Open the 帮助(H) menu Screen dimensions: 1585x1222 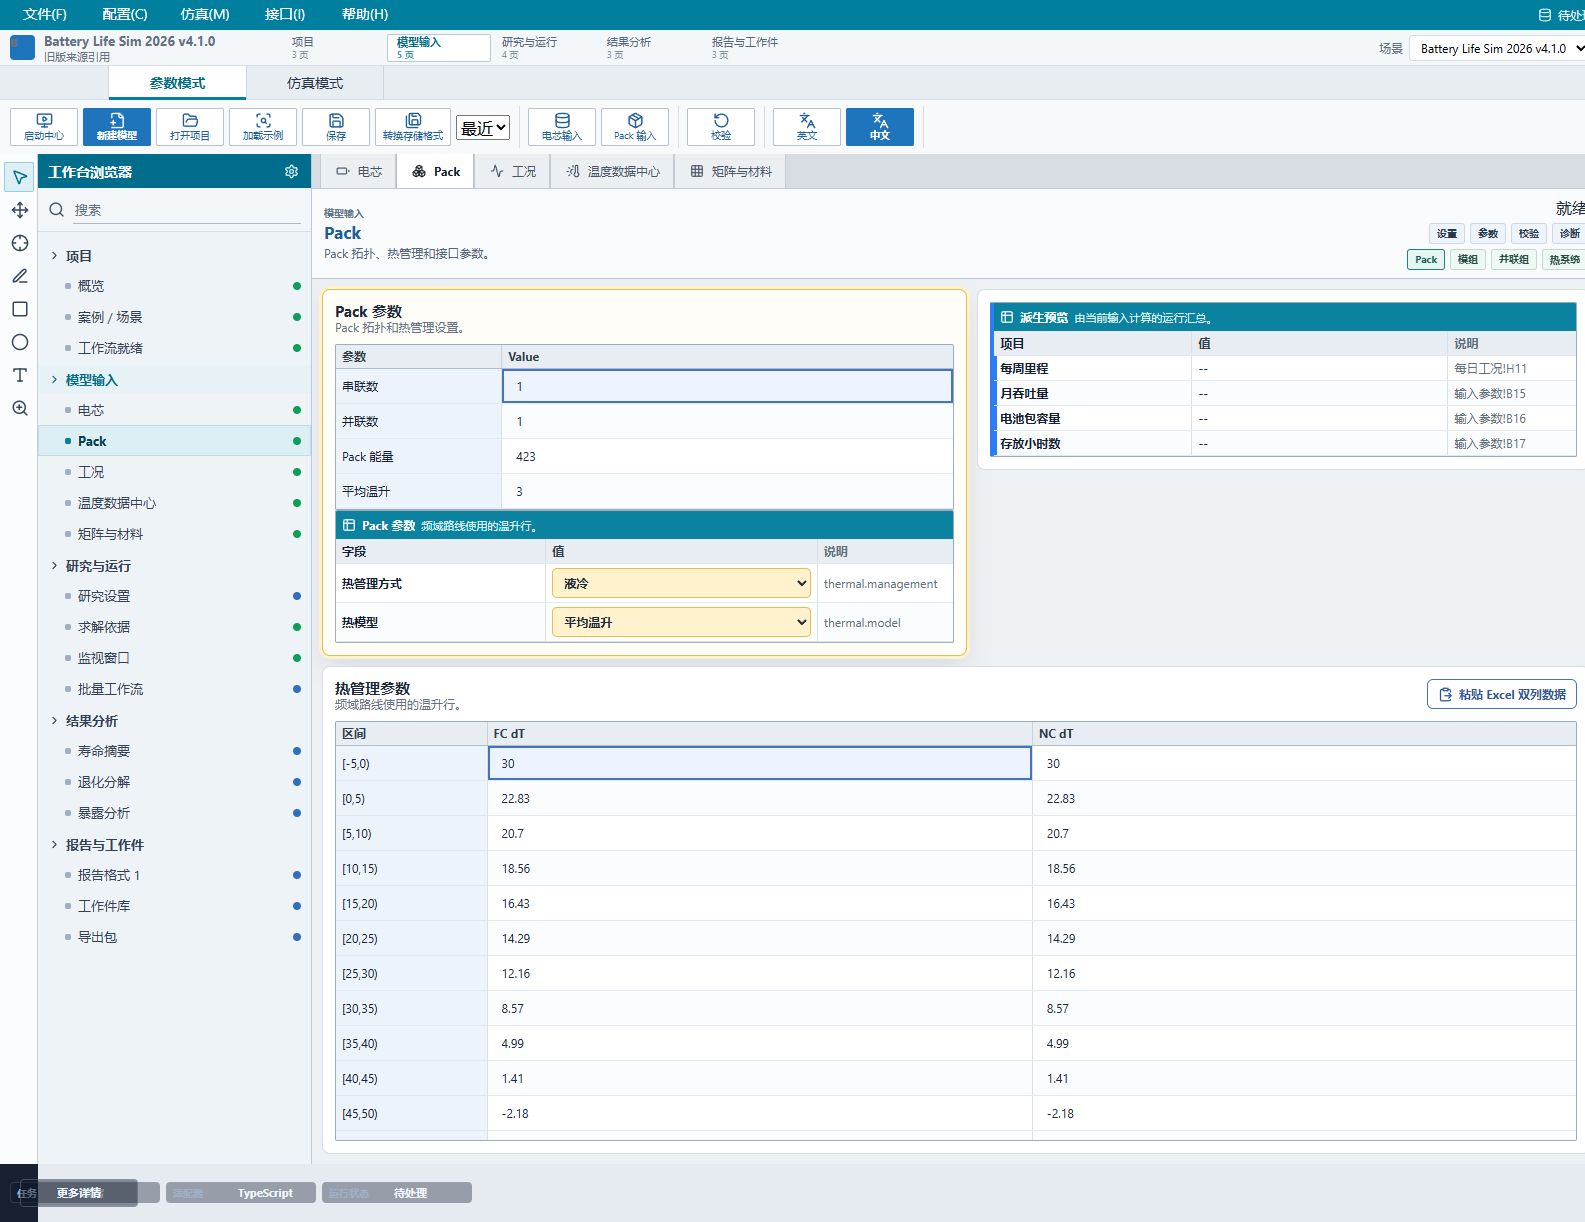pos(365,14)
